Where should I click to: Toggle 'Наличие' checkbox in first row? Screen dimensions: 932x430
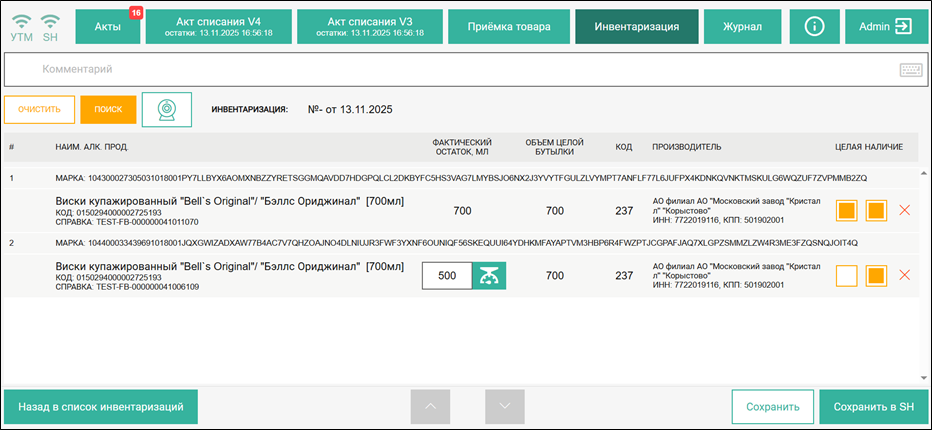pos(877,211)
